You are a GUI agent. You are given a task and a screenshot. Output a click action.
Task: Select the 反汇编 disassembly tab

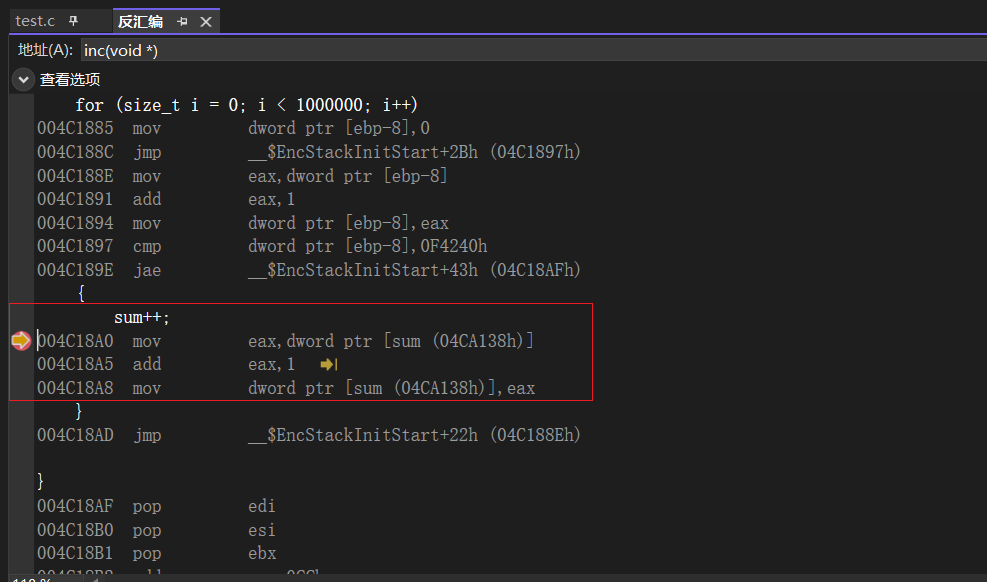[x=140, y=21]
